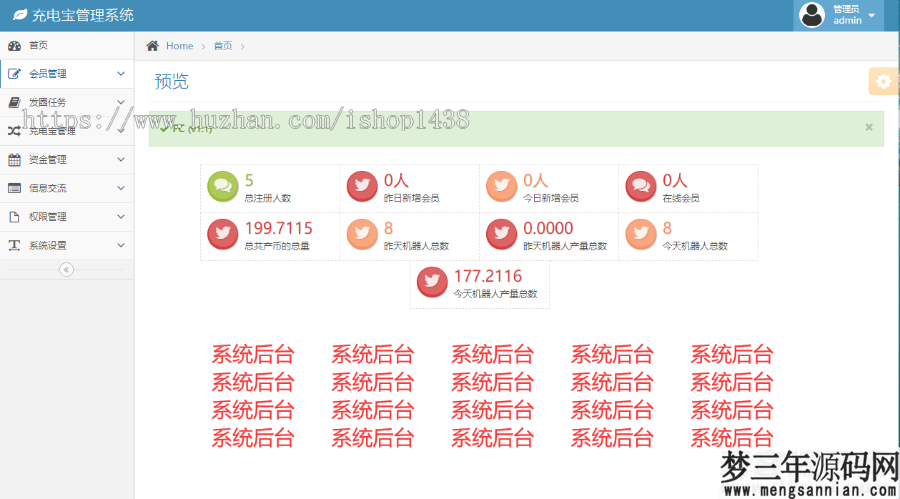Click the 昨日新增会员 label
The image size is (900, 499).
412,198
